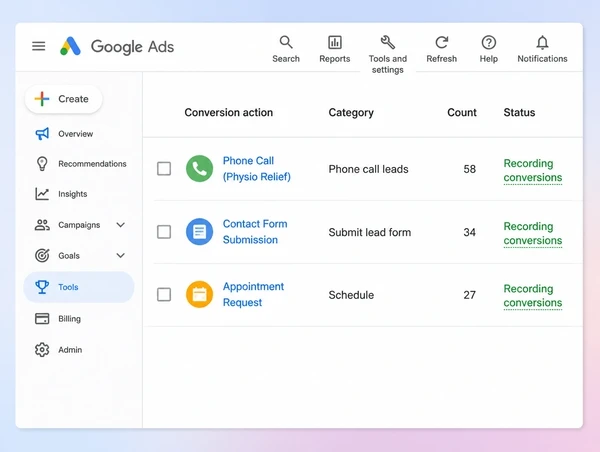Viewport: 600px width, 452px height.
Task: Open the Goals sidebar label
Action: [69, 255]
